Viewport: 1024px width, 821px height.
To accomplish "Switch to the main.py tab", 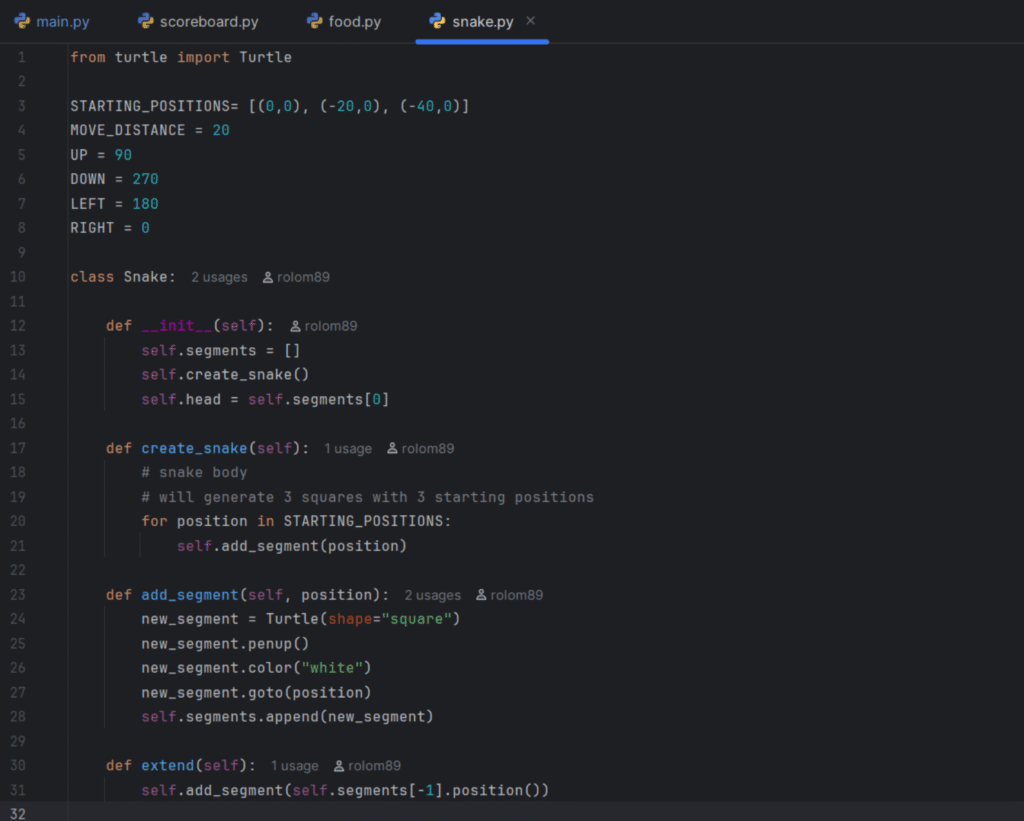I will point(62,21).
